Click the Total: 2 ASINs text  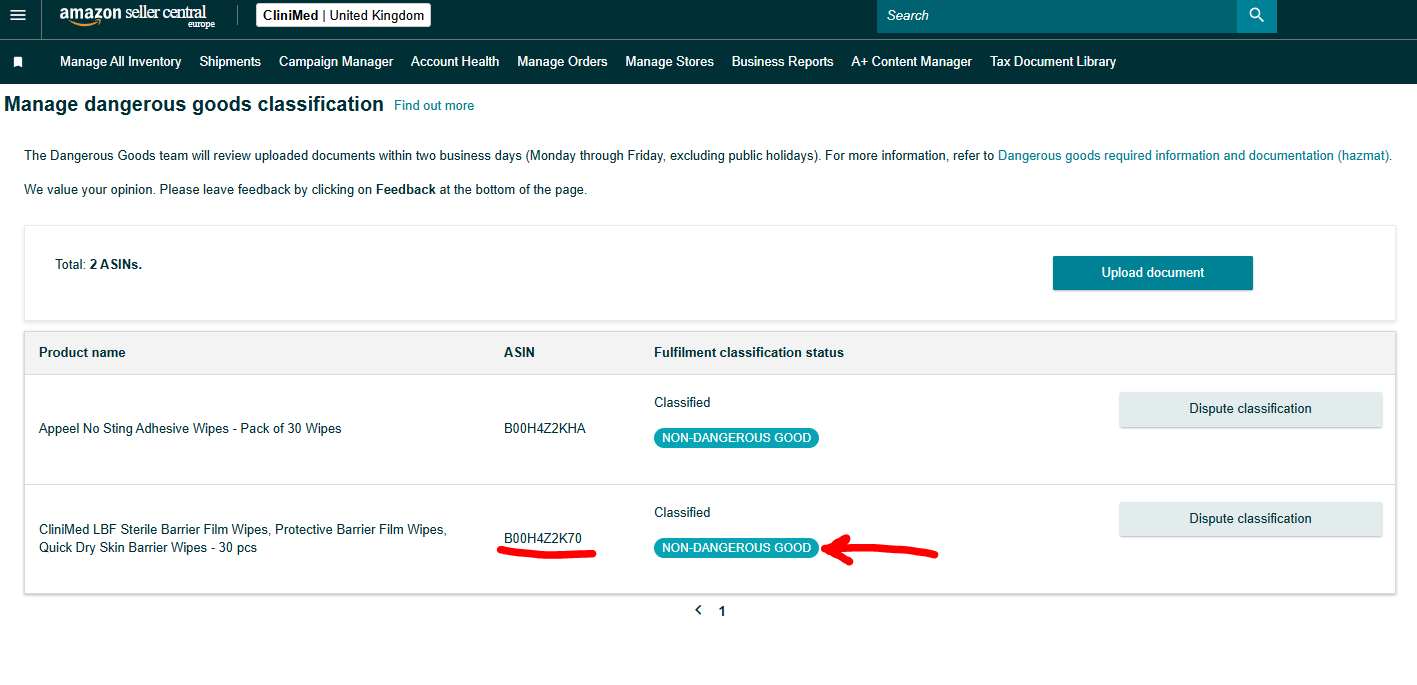(98, 265)
